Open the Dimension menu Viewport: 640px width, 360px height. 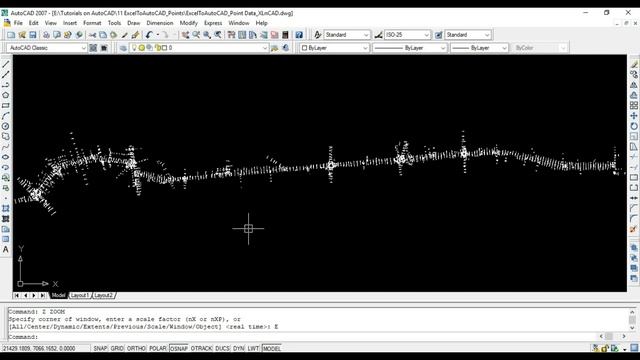click(160, 23)
